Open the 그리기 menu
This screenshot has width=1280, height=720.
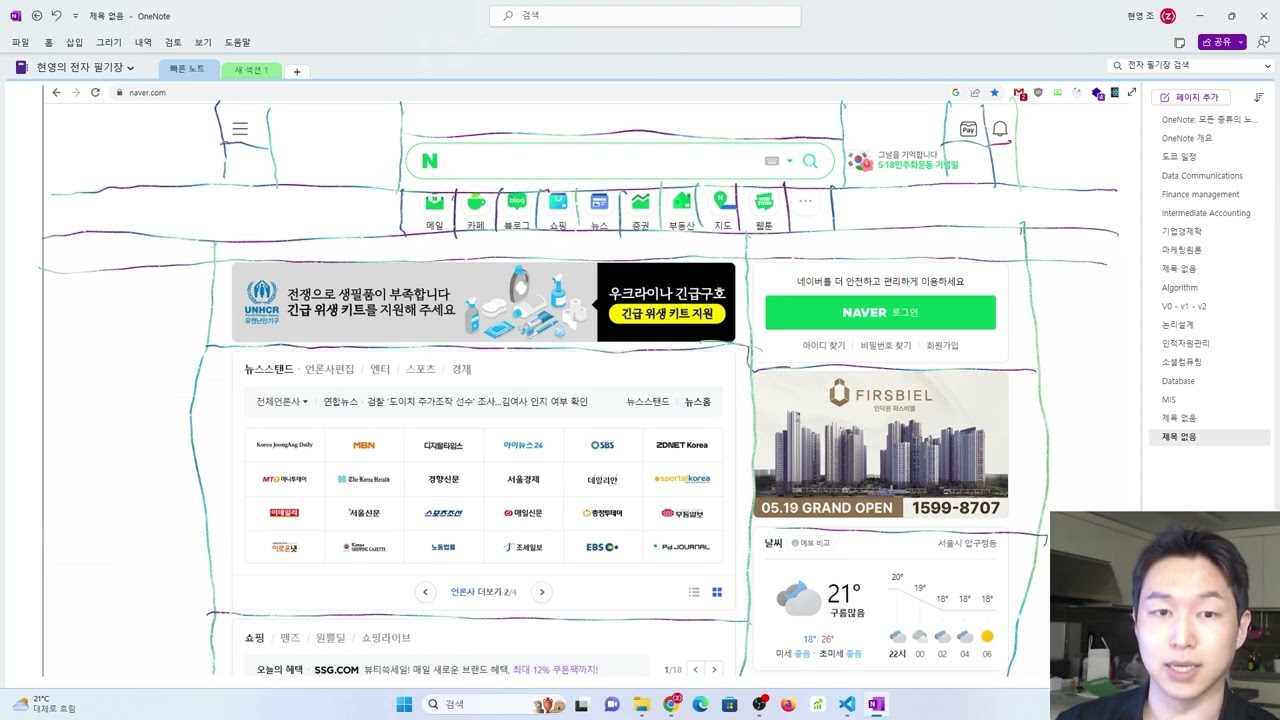108,43
